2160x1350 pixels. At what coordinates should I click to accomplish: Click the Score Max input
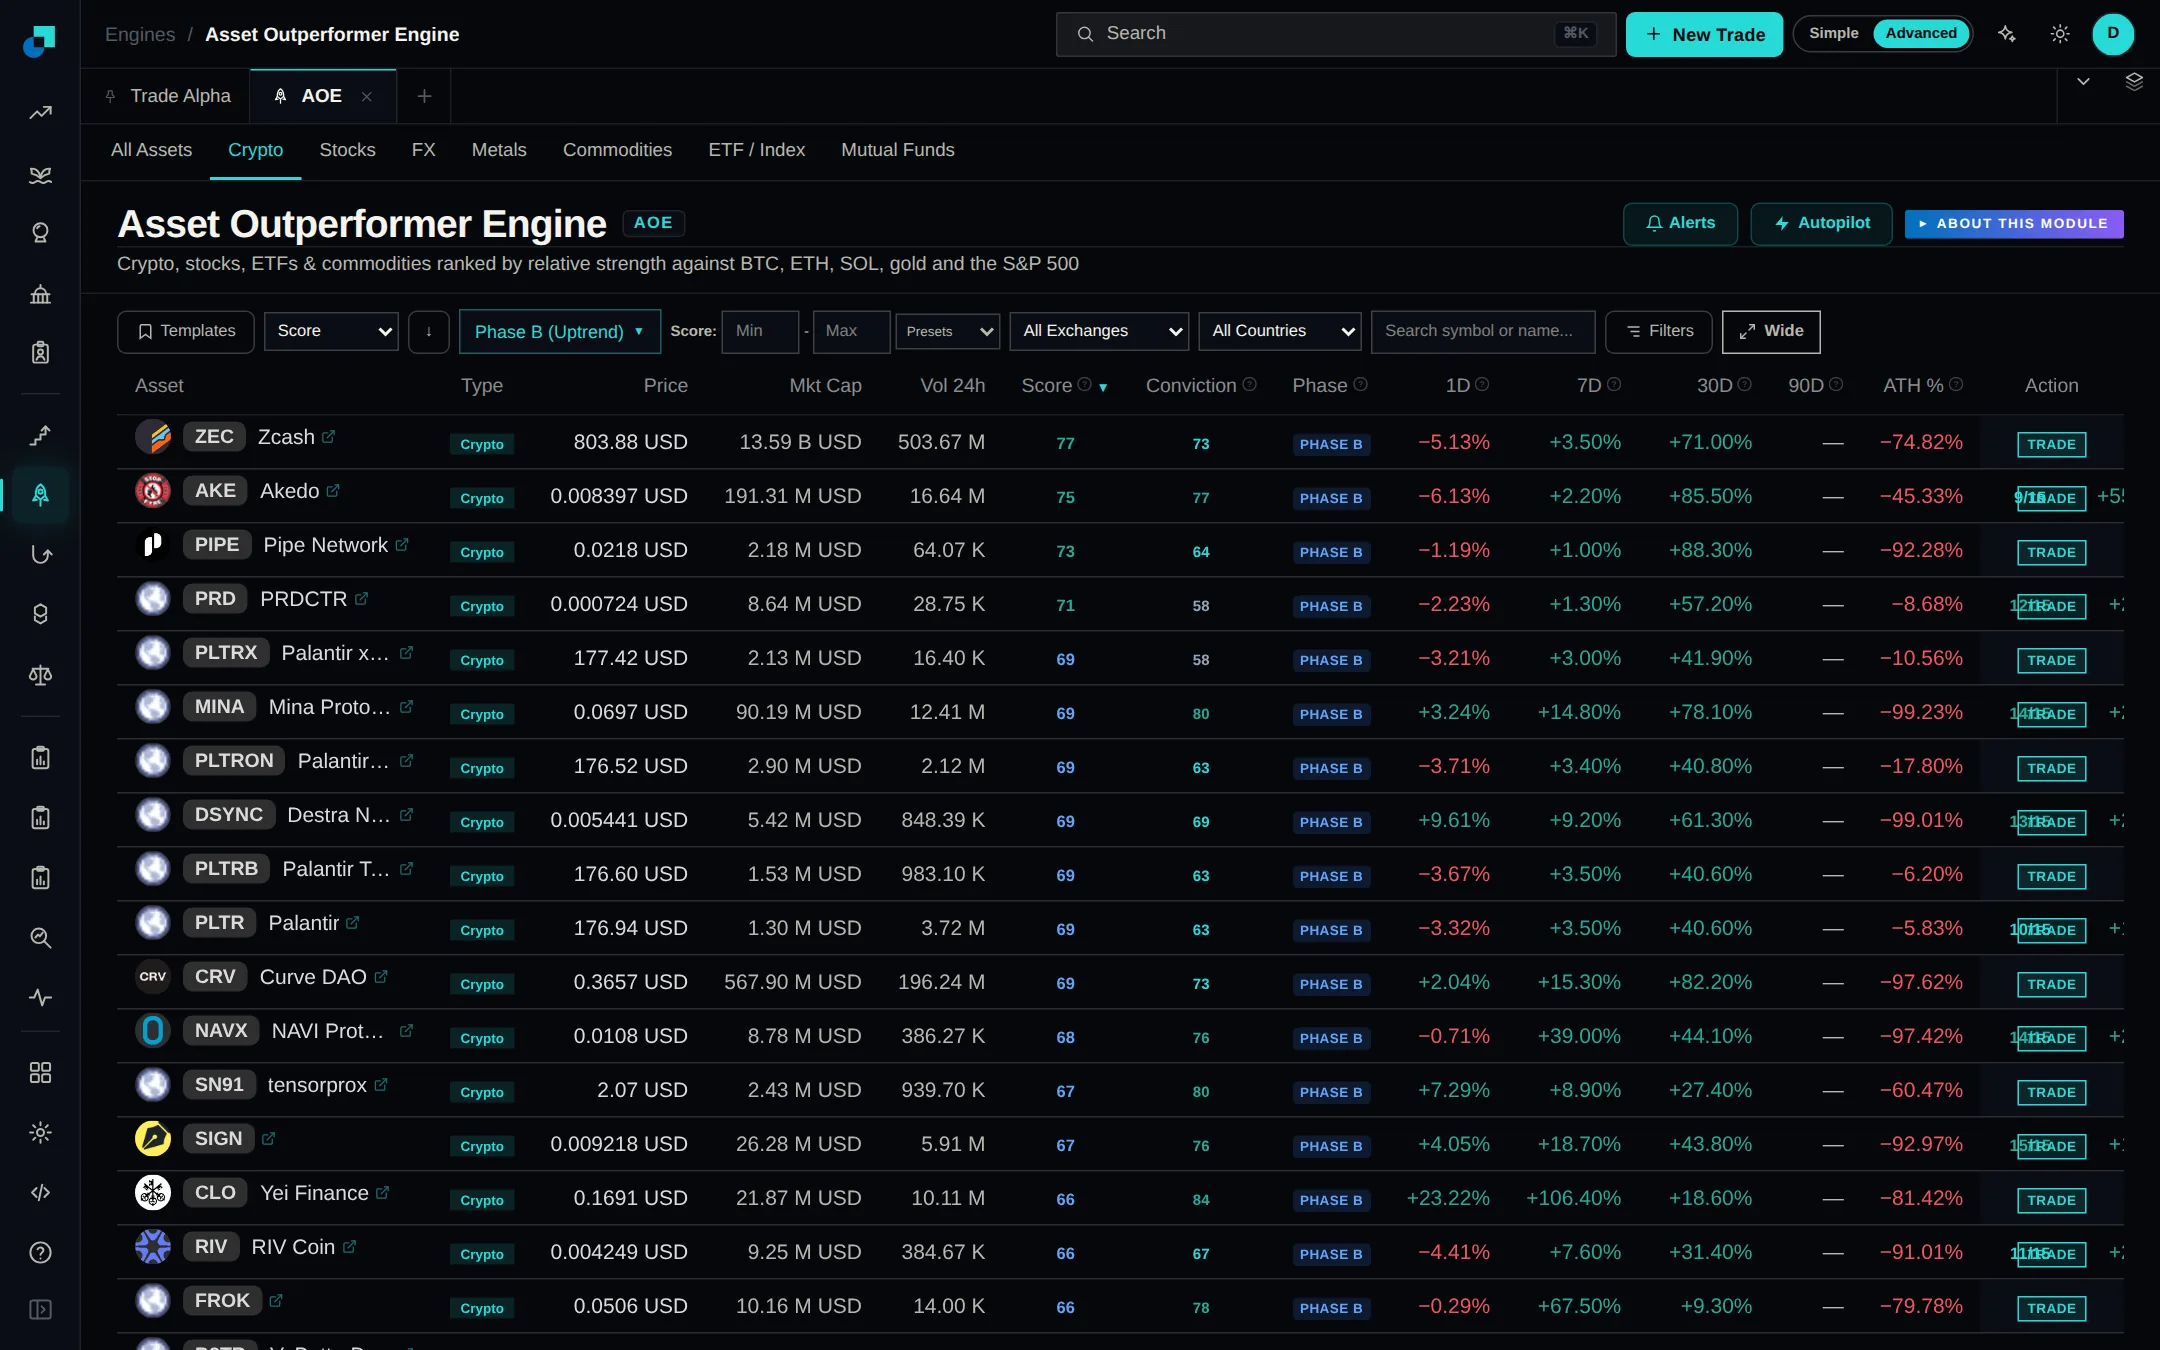tap(851, 332)
